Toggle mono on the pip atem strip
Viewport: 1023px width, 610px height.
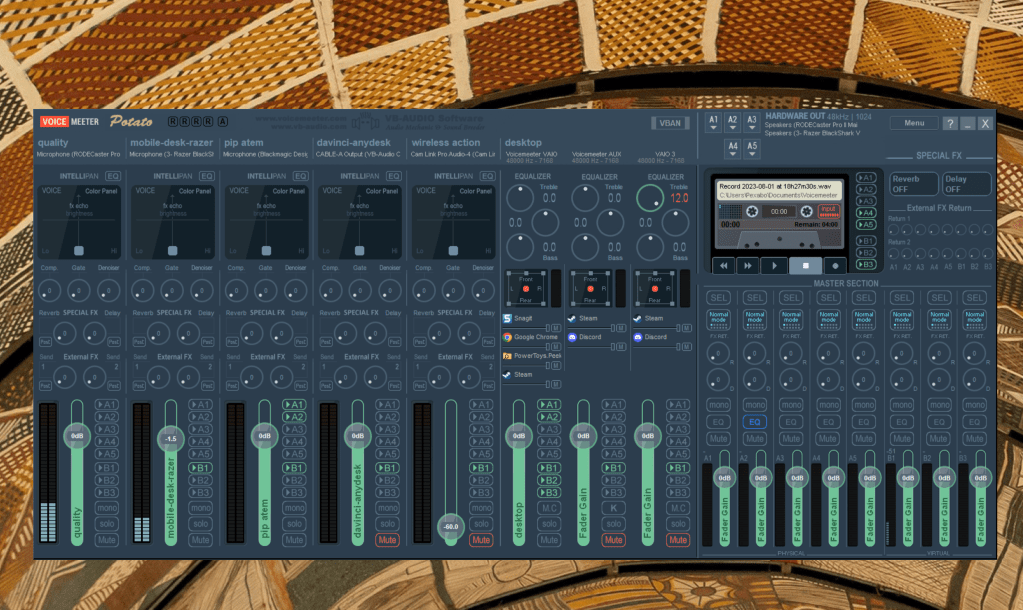[294, 508]
